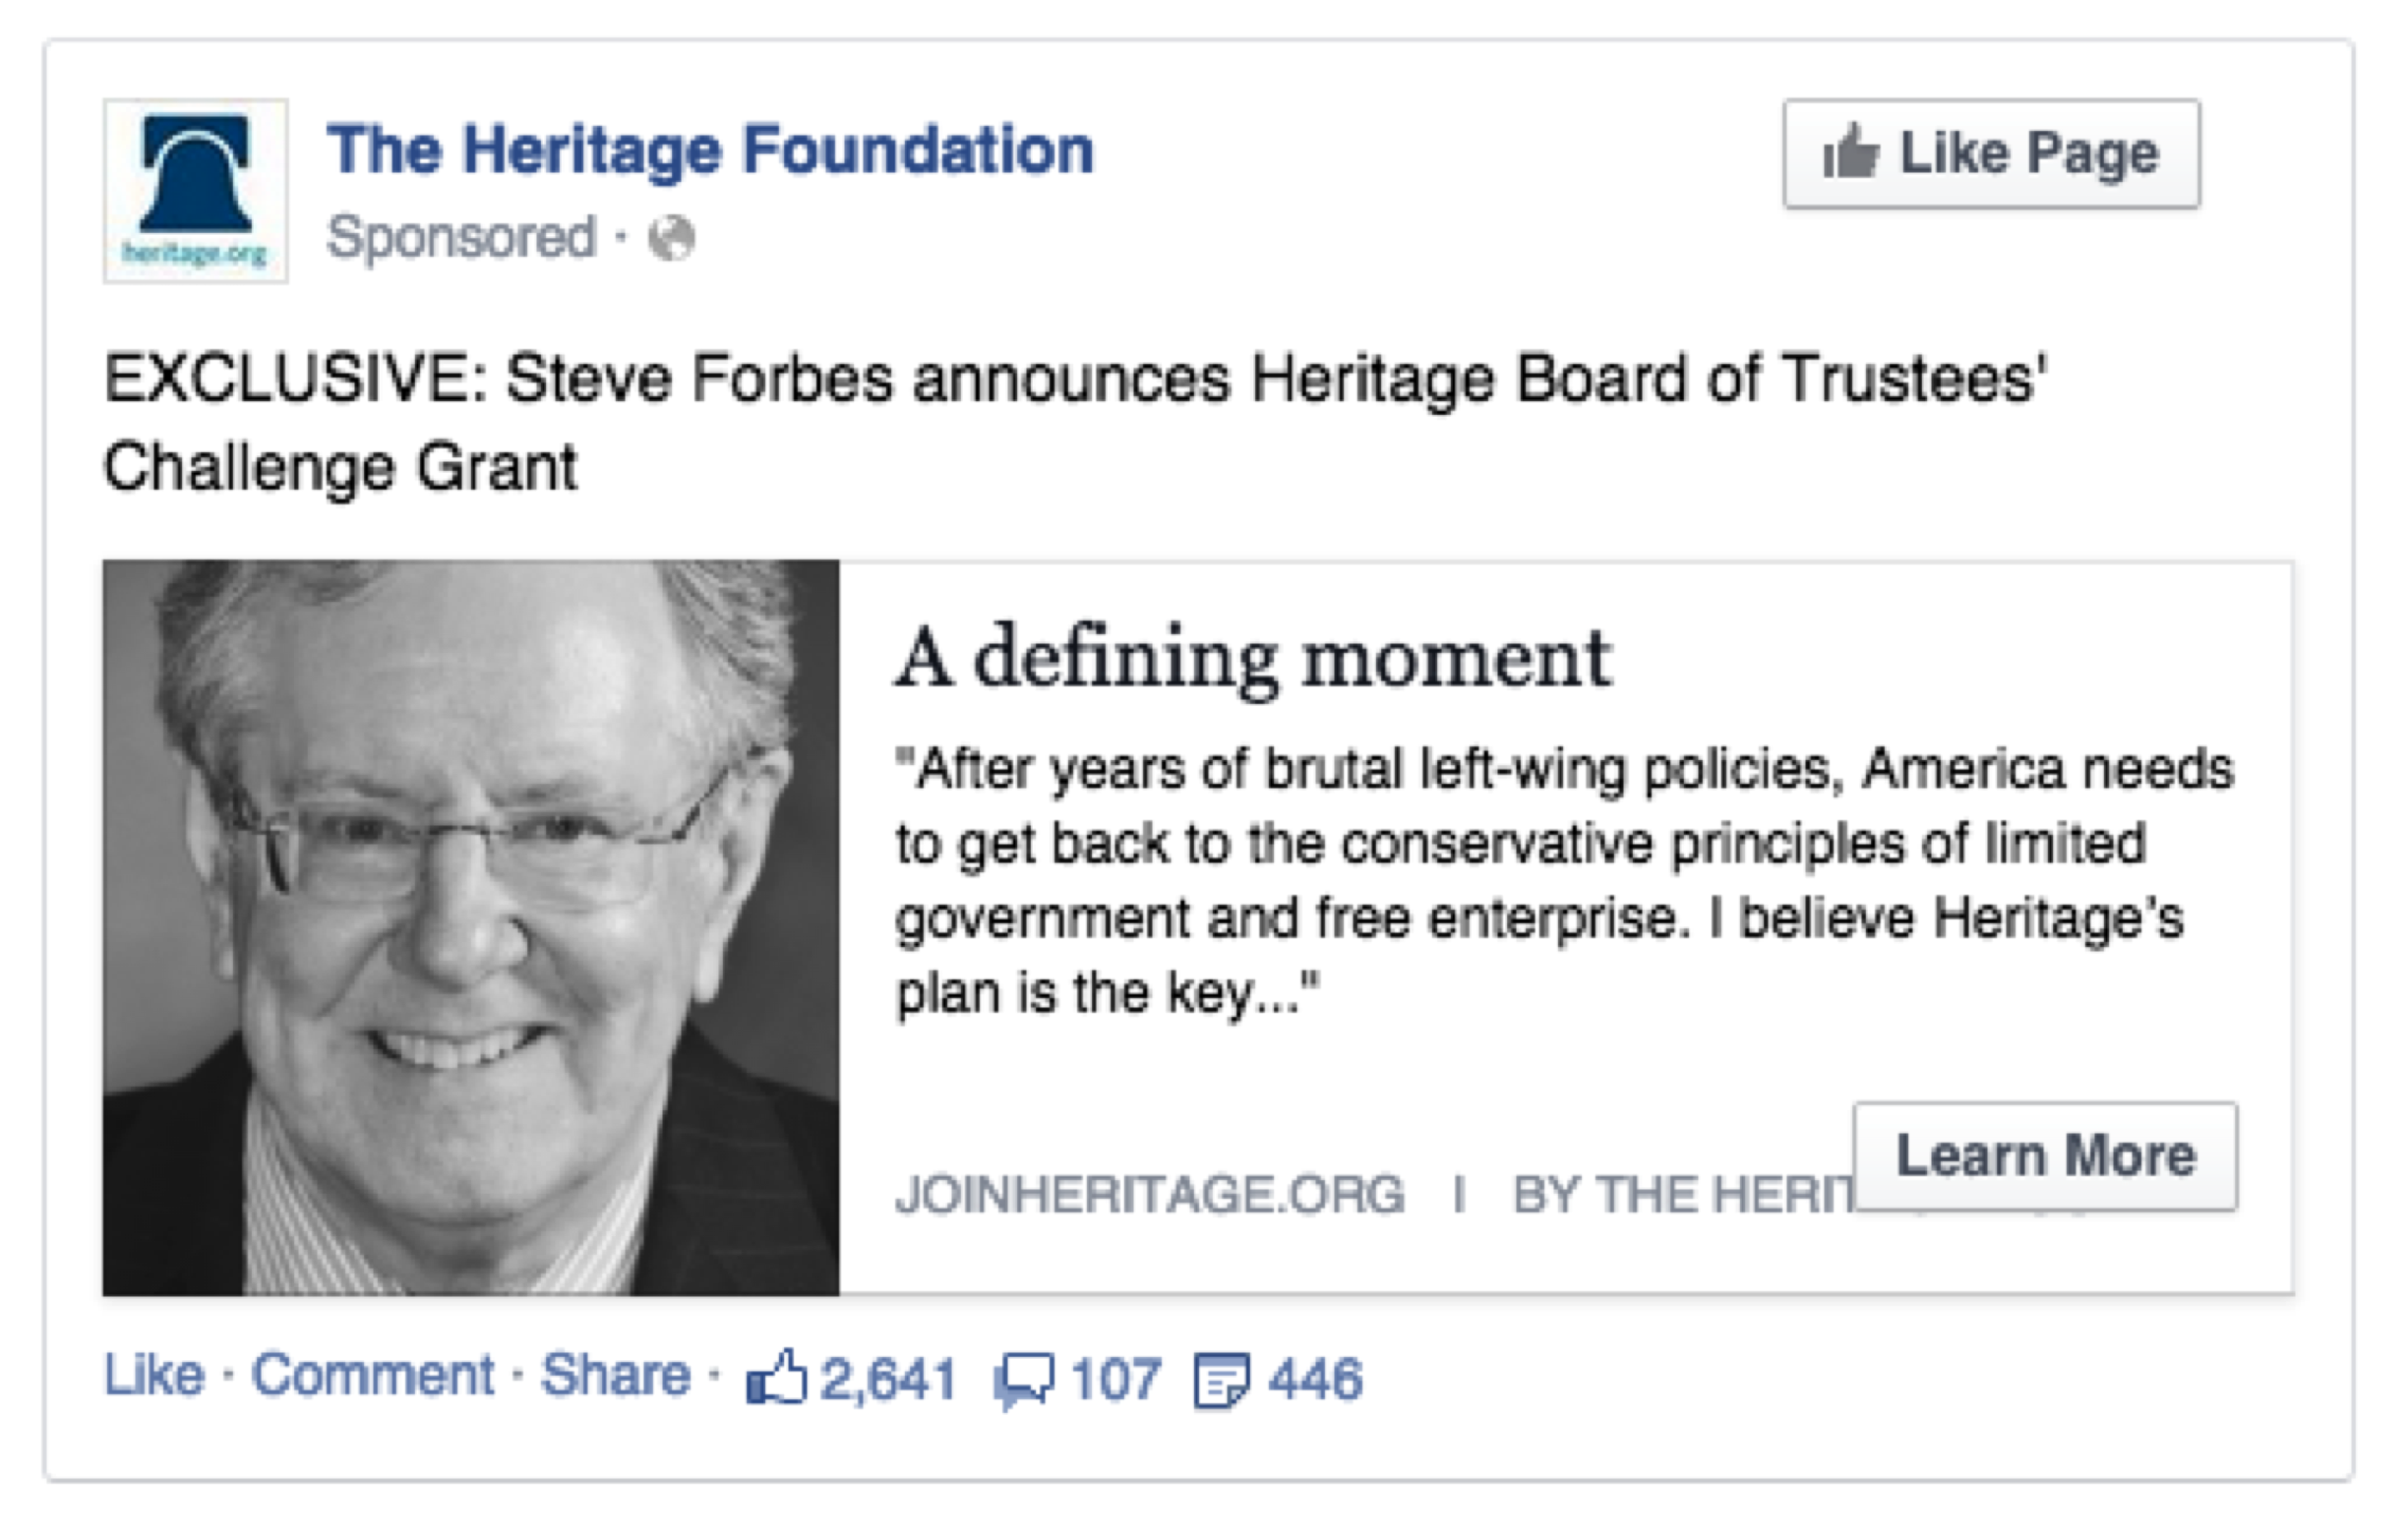Click the thumbs-up icon beside 2,641
Screen dimensions: 2408x1535
tap(776, 1378)
